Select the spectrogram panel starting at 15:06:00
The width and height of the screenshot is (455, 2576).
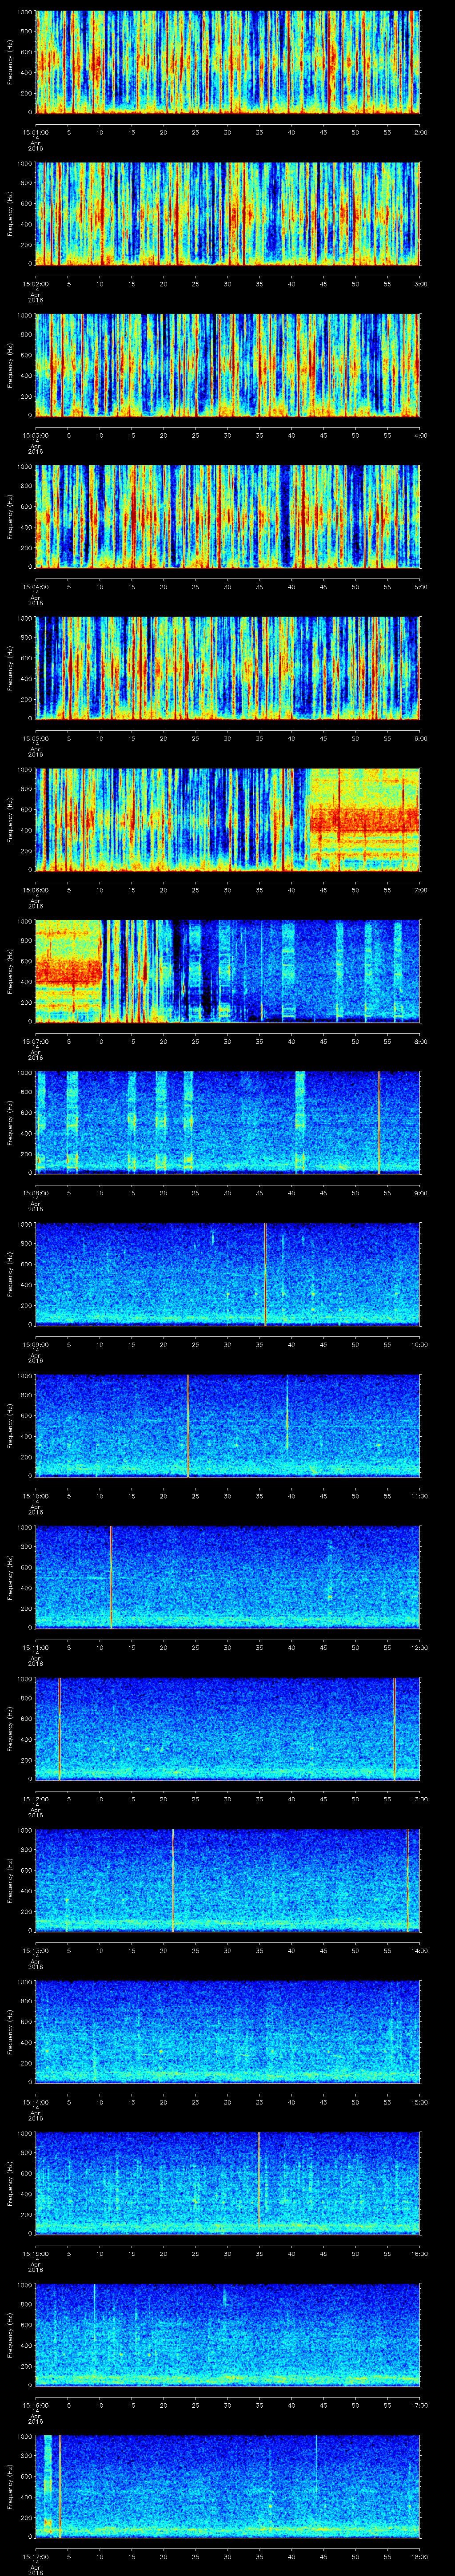pos(228,820)
